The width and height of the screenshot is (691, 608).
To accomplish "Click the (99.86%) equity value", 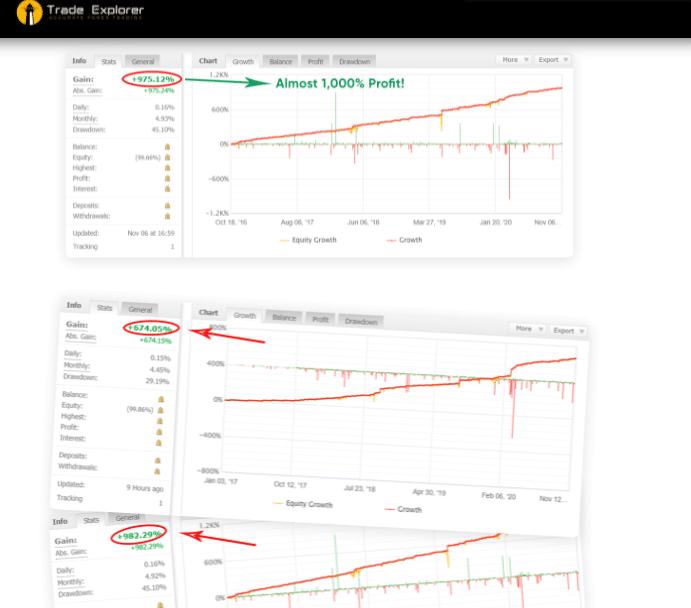I will pos(140,409).
